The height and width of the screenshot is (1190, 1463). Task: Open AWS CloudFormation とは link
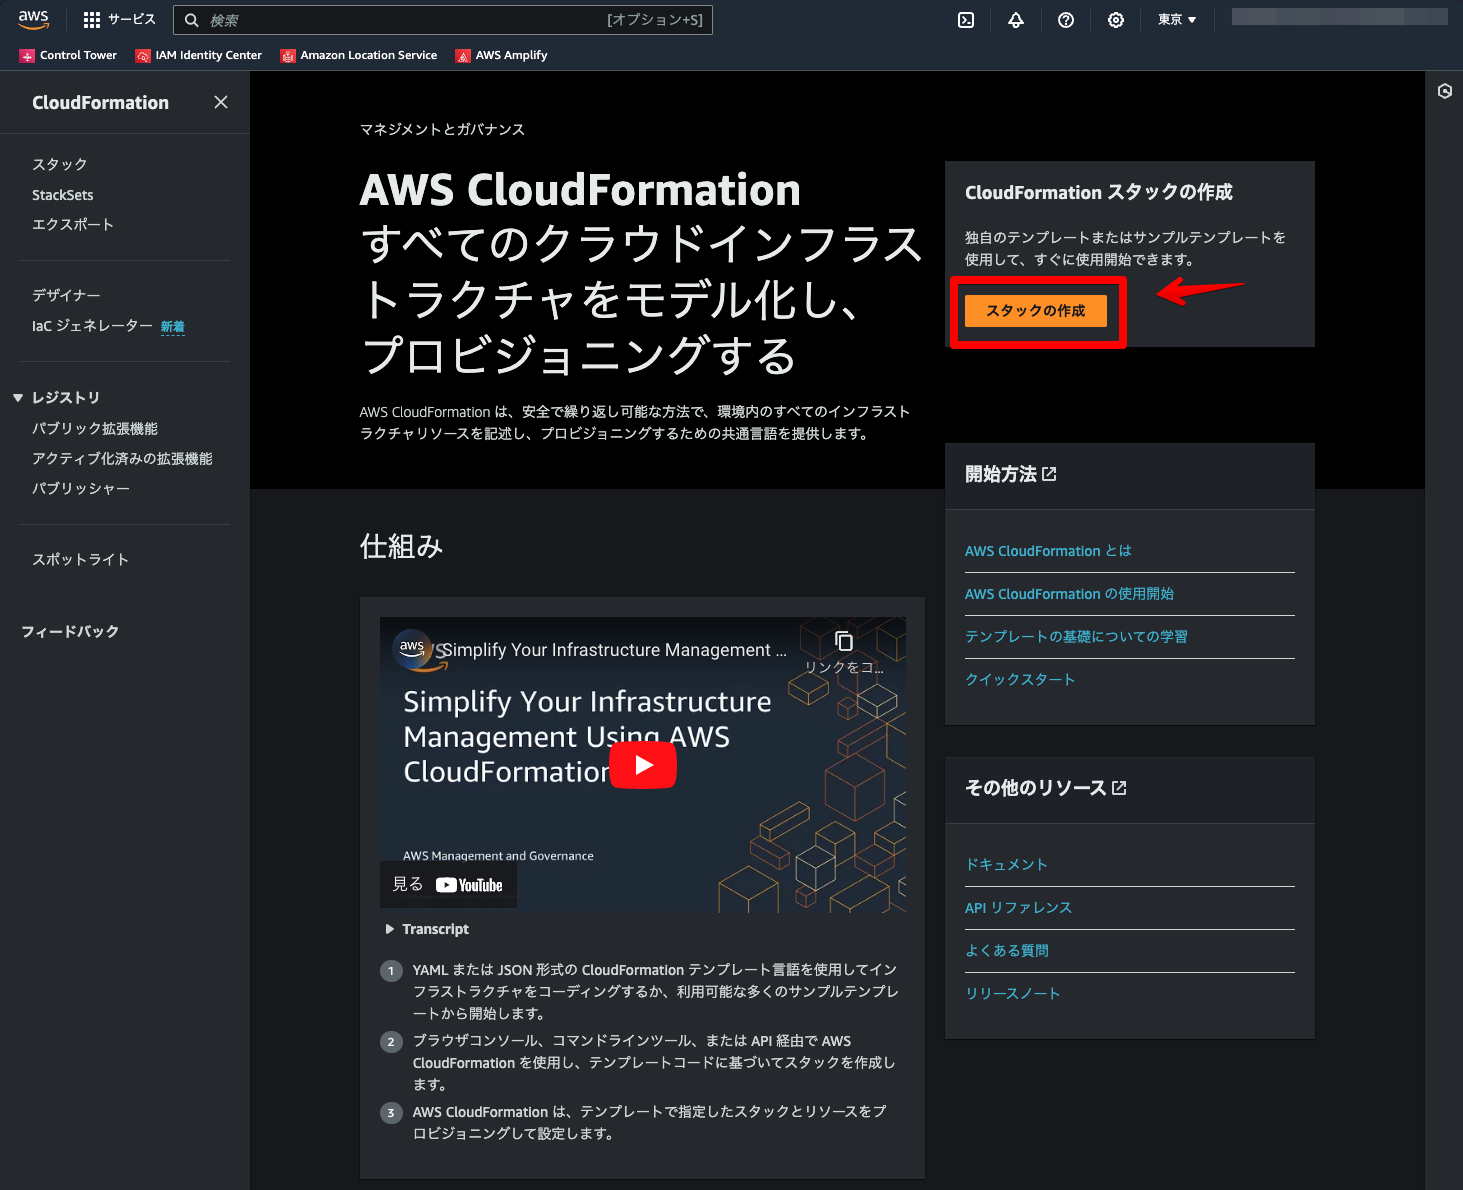tap(1048, 551)
